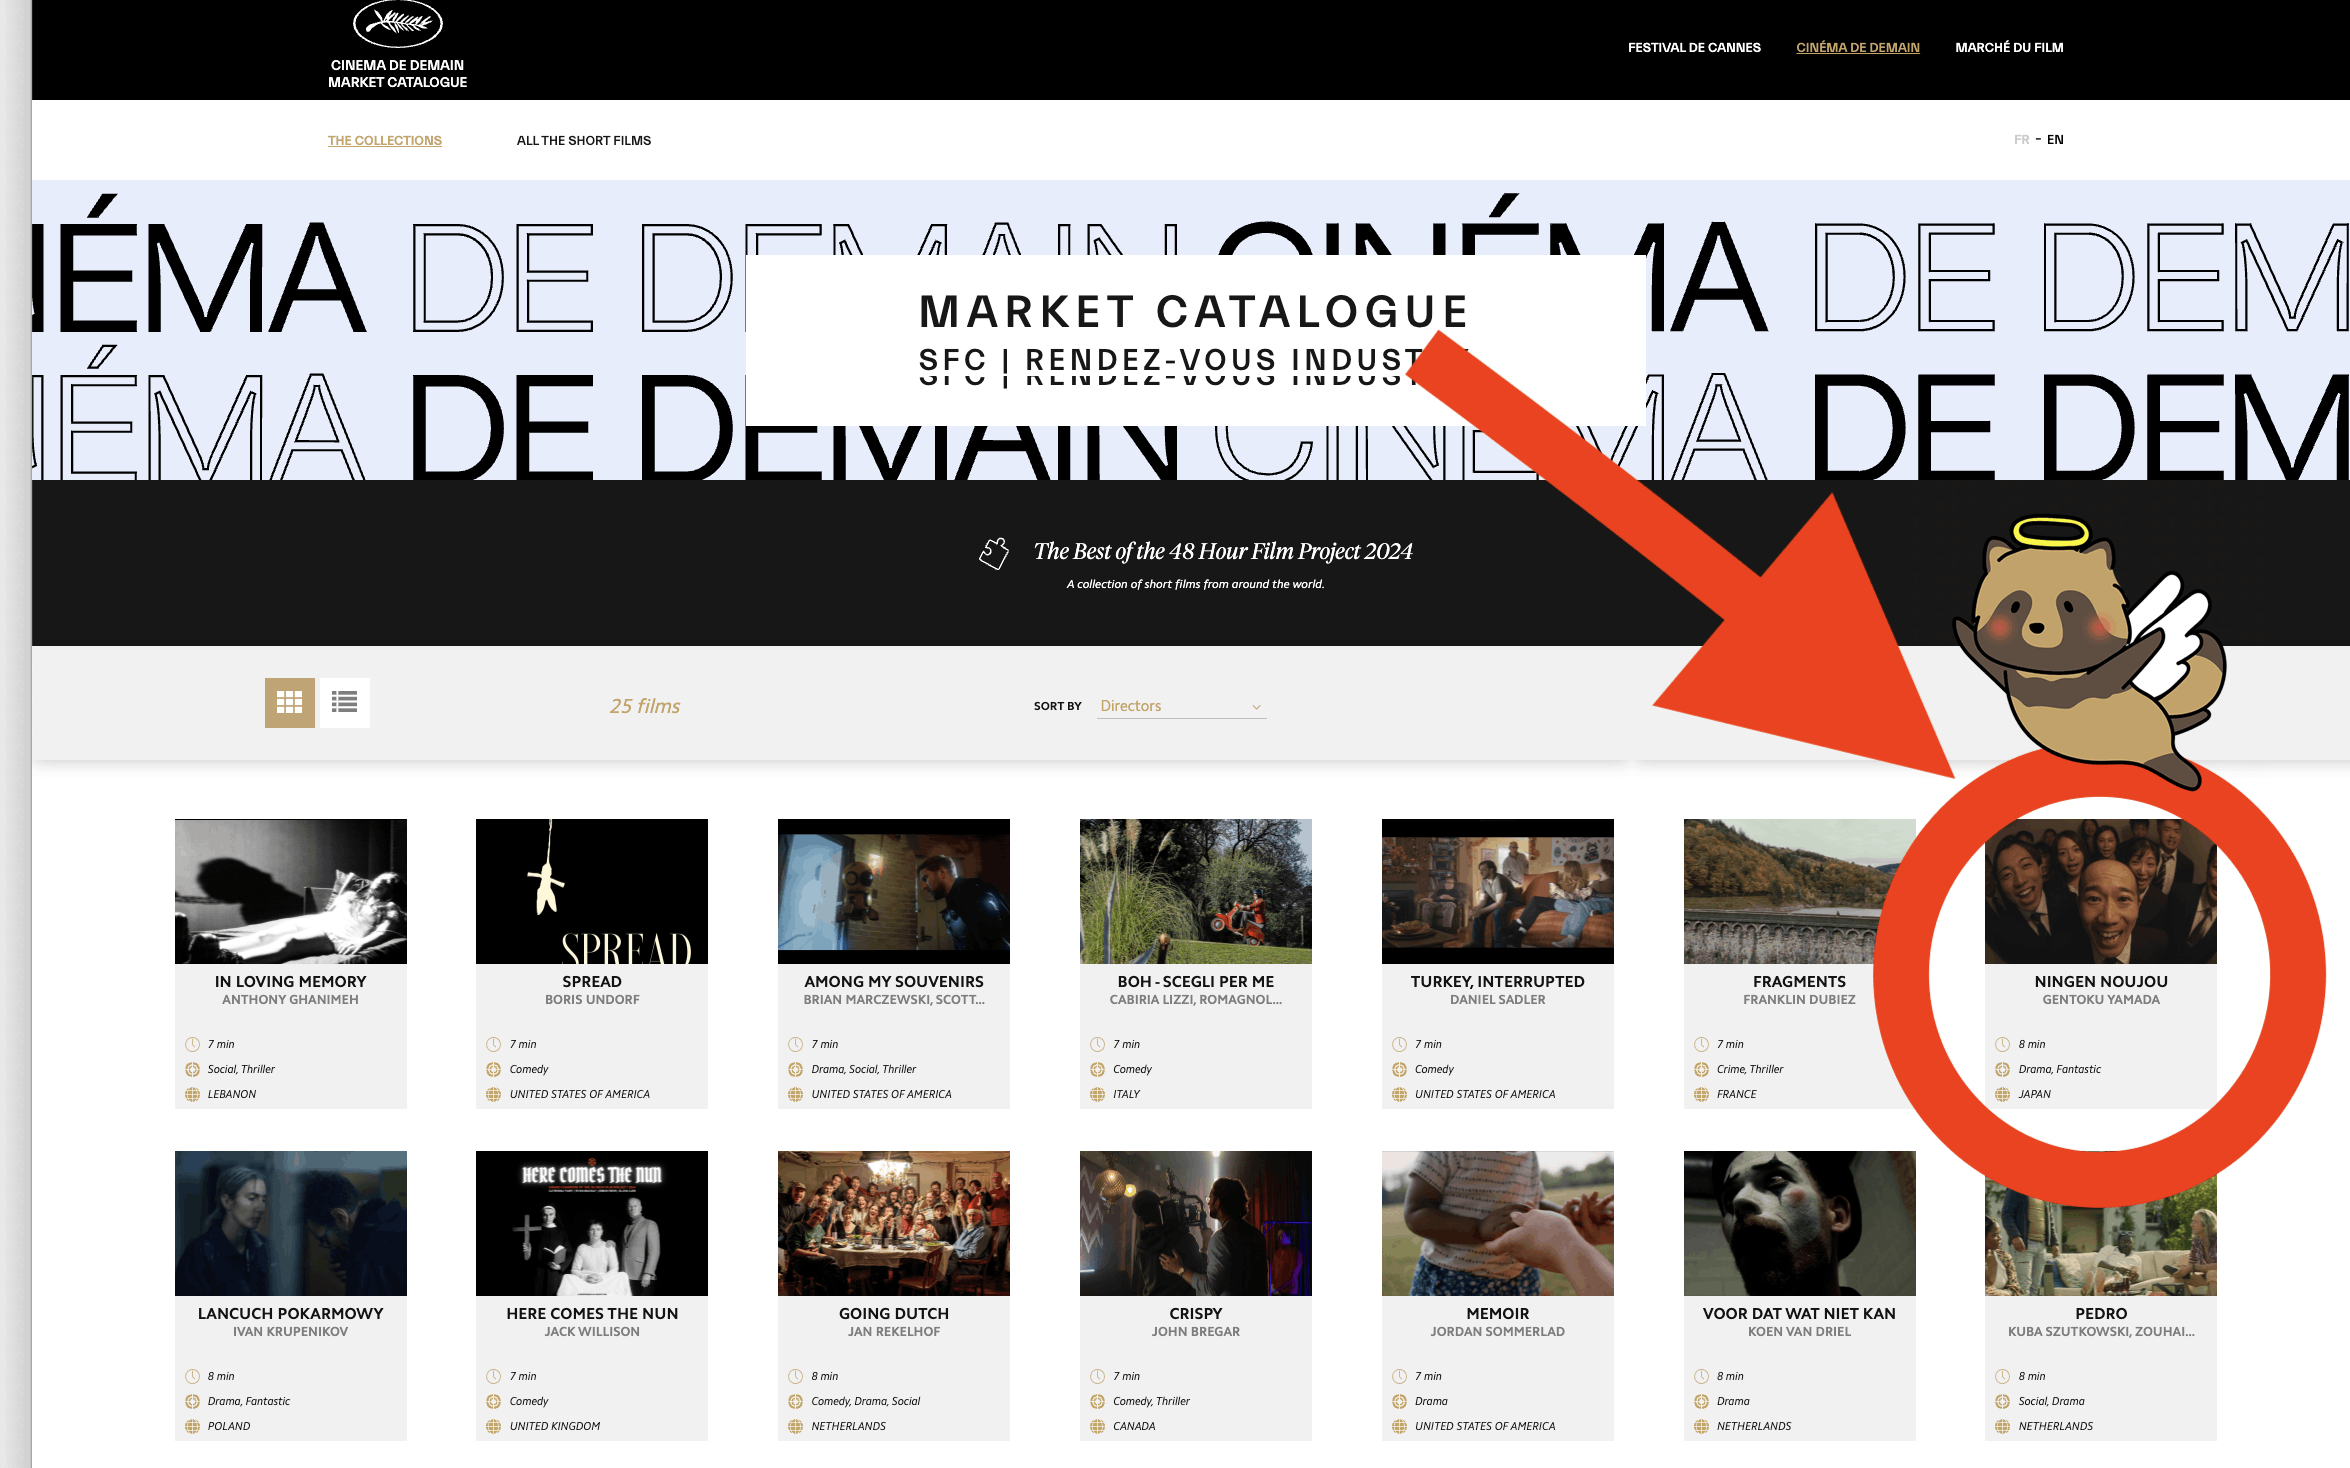
Task: Click the Sort By dropdown chevron arrow
Action: tap(1256, 707)
